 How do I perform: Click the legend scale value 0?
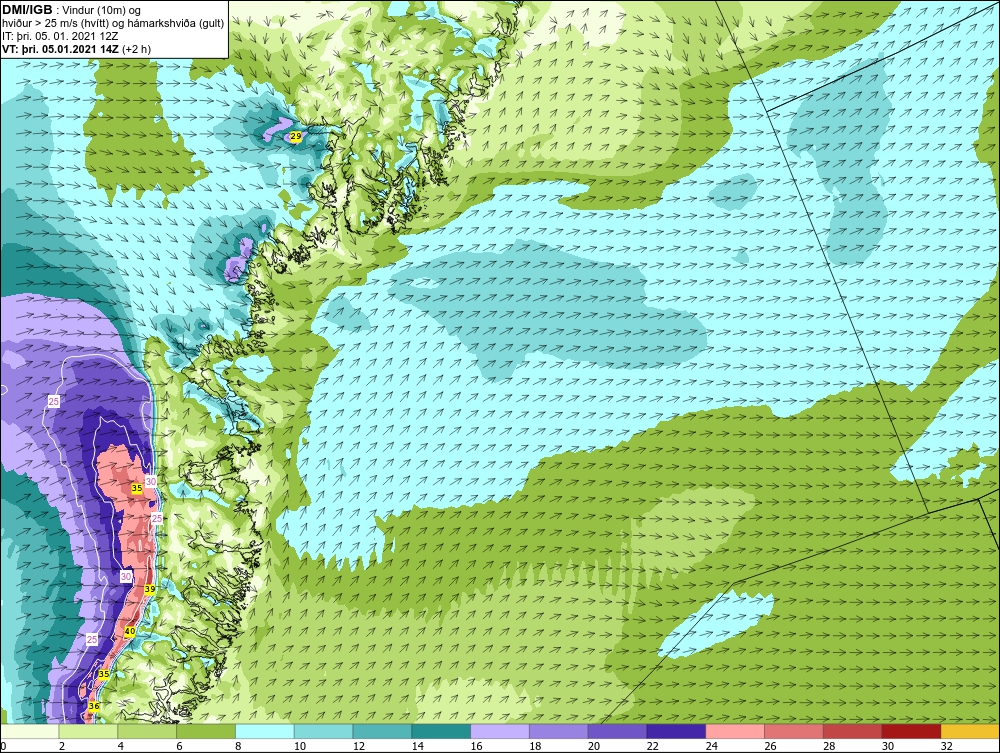(3, 746)
